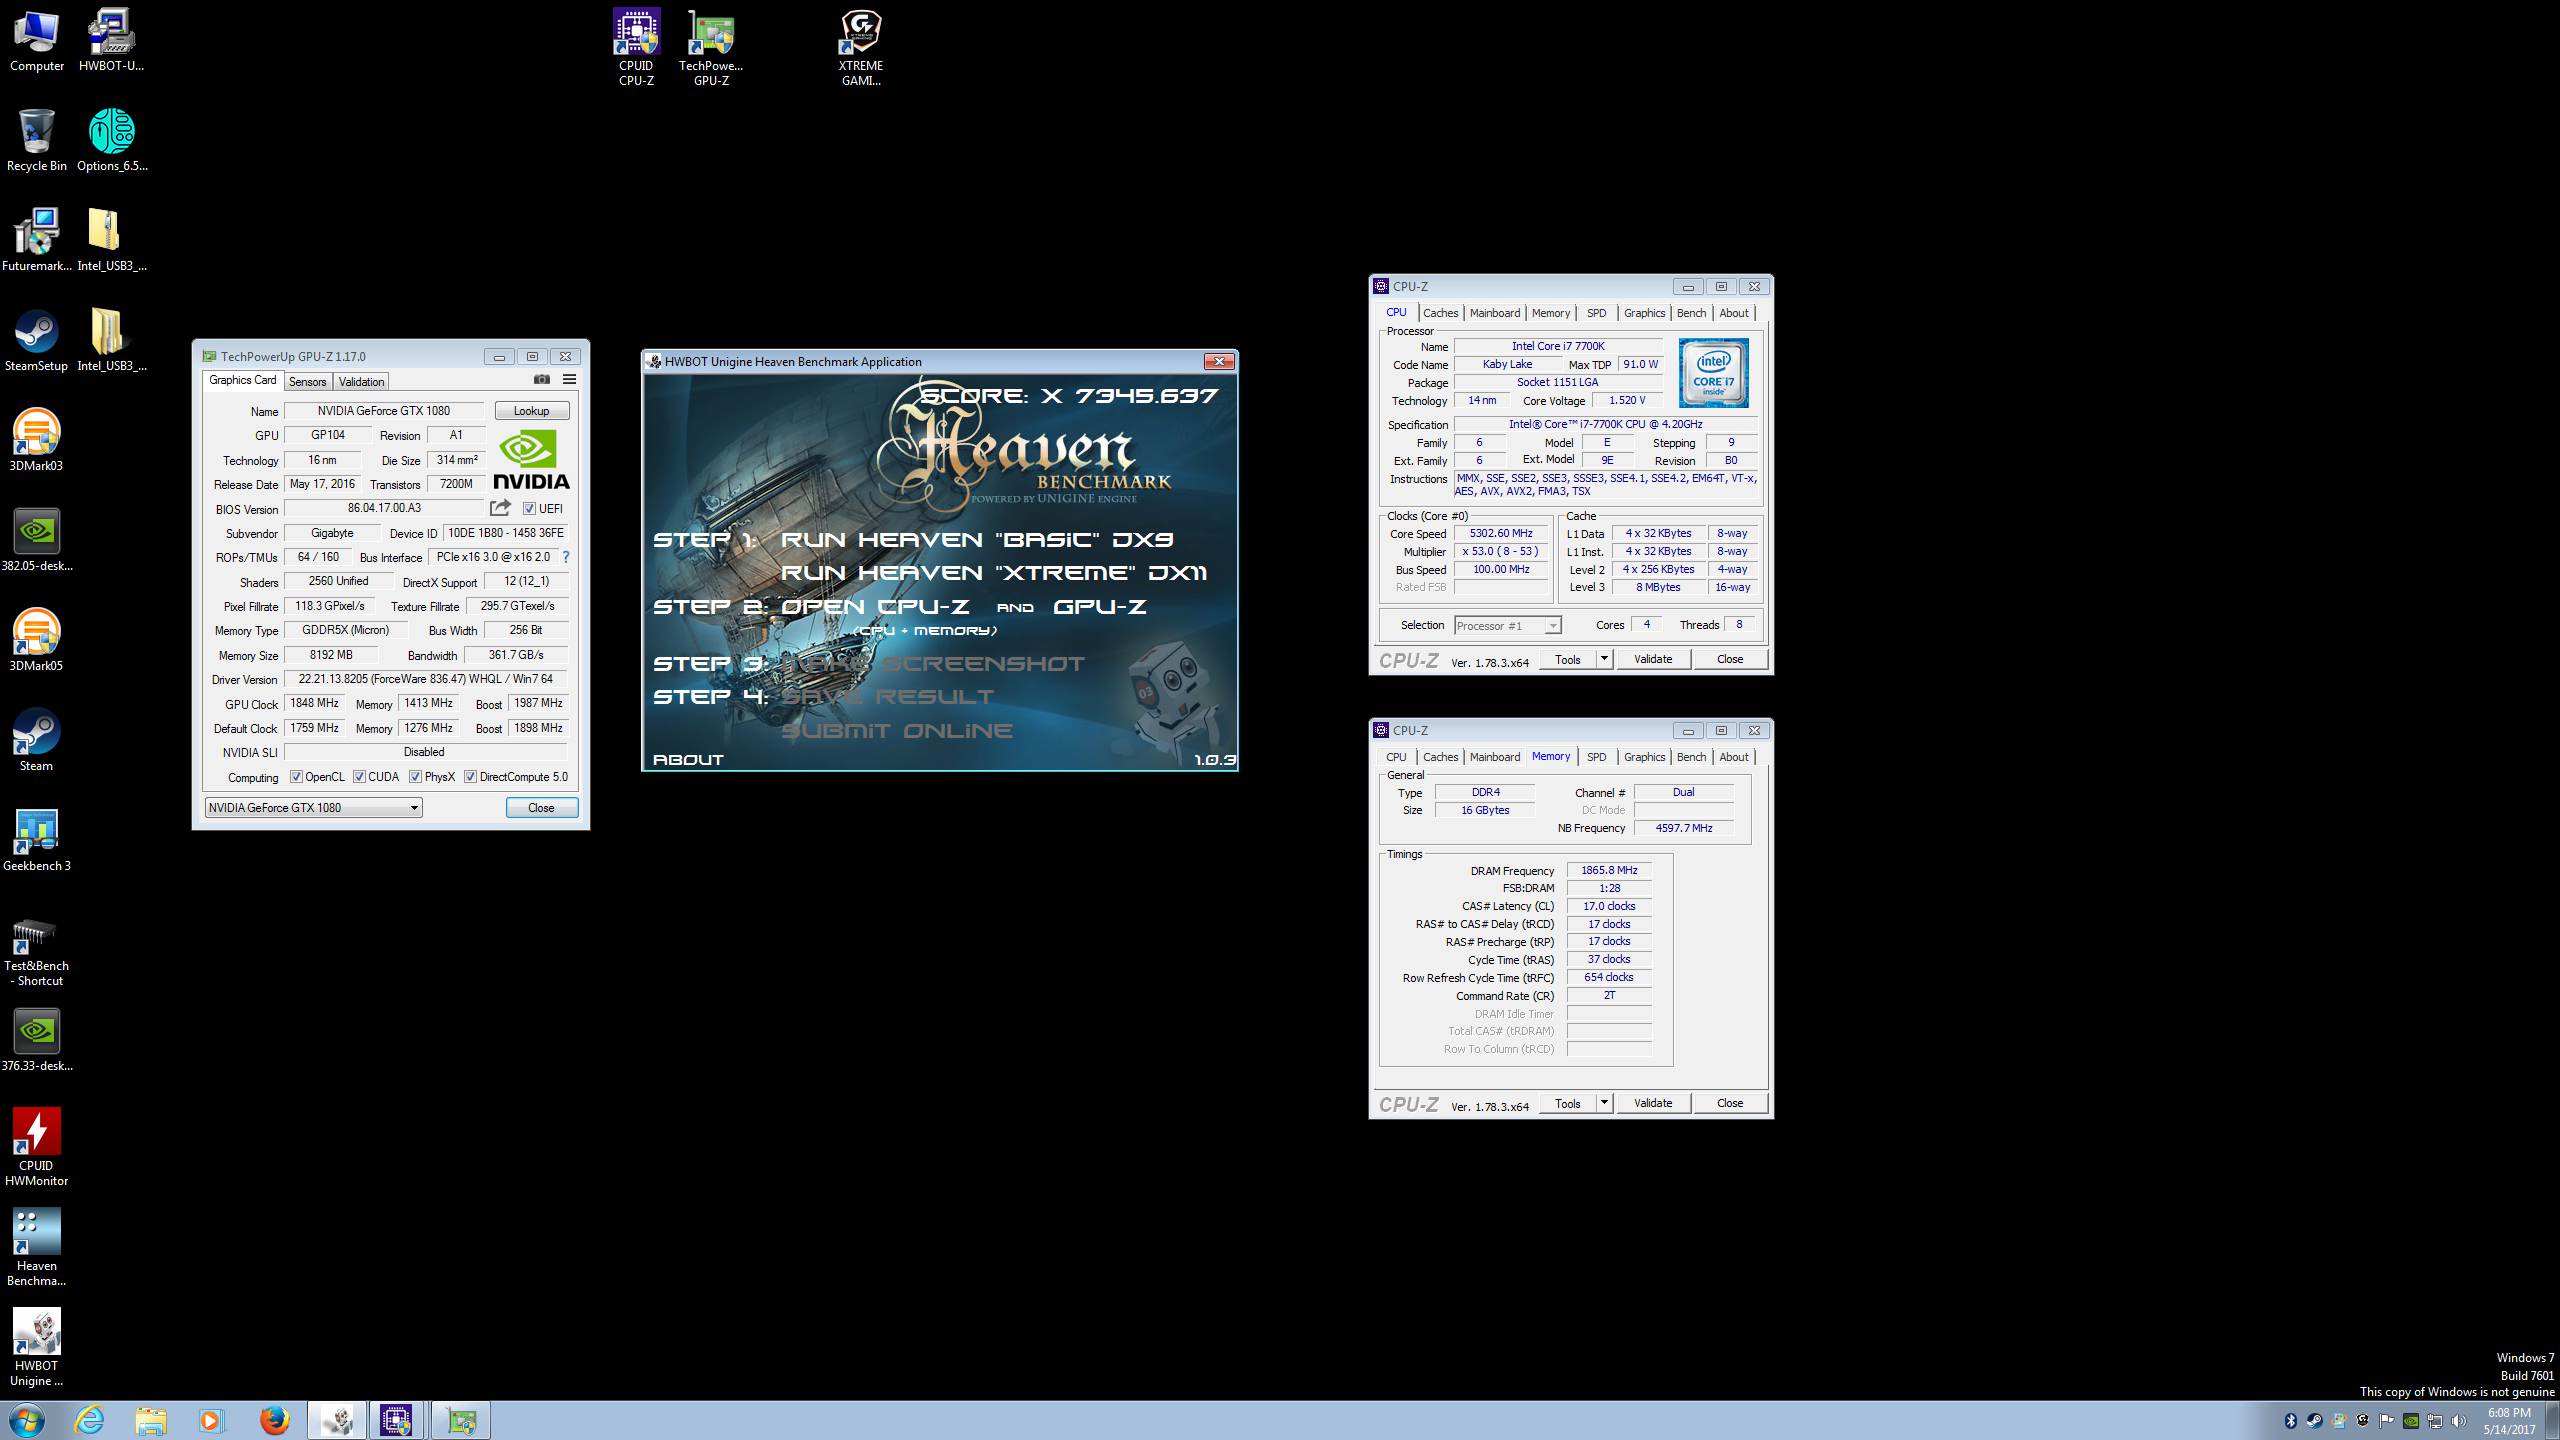The width and height of the screenshot is (2560, 1440).
Task: Click the GPU-Z Driver Version field
Action: click(426, 679)
